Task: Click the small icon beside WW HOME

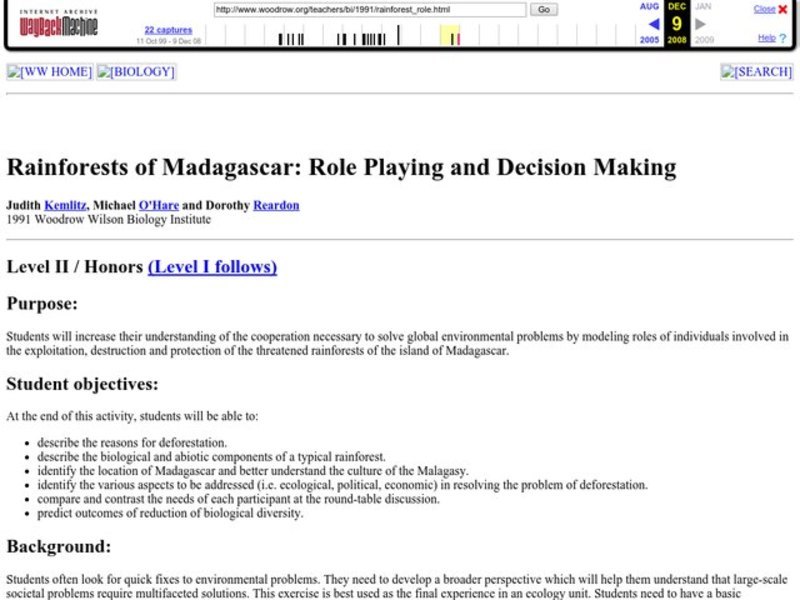Action: point(13,71)
